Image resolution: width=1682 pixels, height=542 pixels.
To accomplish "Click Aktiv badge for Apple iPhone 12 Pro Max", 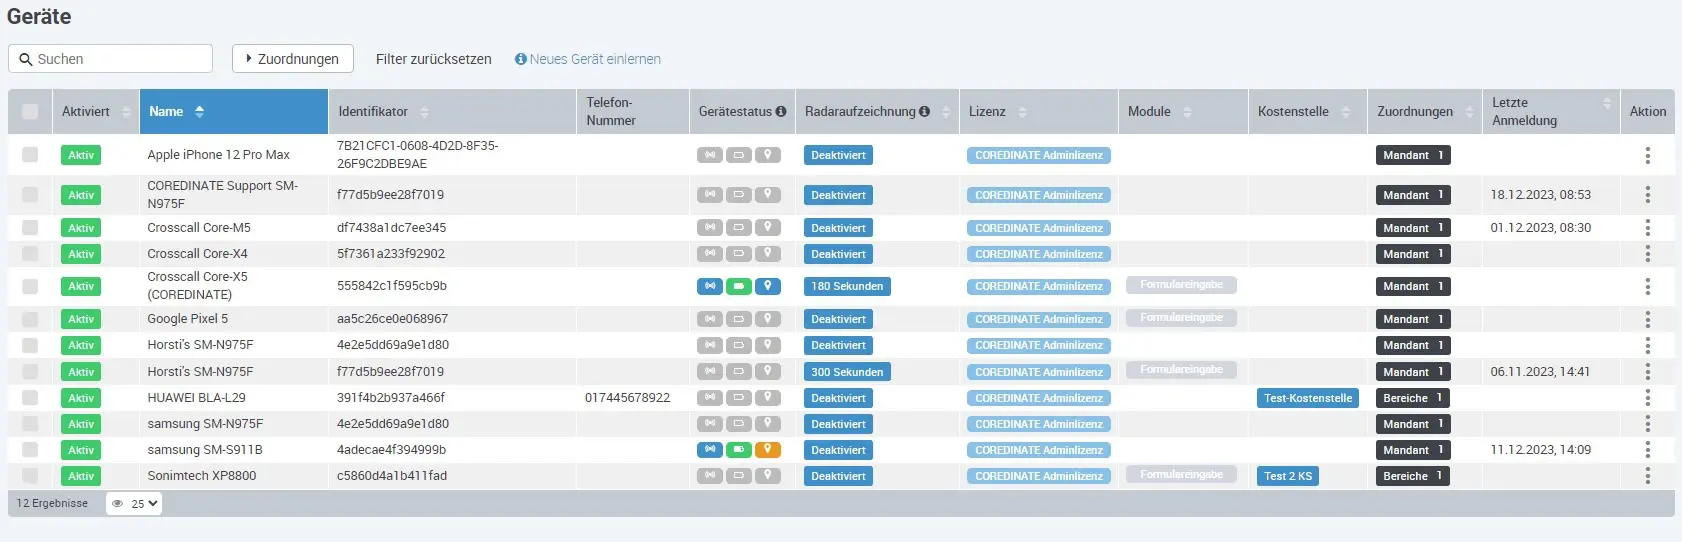I will coord(81,155).
